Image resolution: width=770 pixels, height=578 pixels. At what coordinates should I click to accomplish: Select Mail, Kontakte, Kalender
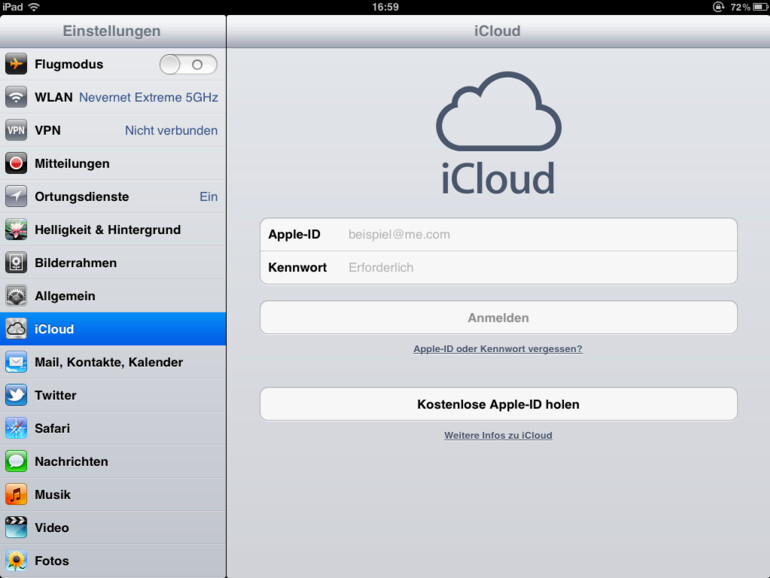tap(113, 362)
